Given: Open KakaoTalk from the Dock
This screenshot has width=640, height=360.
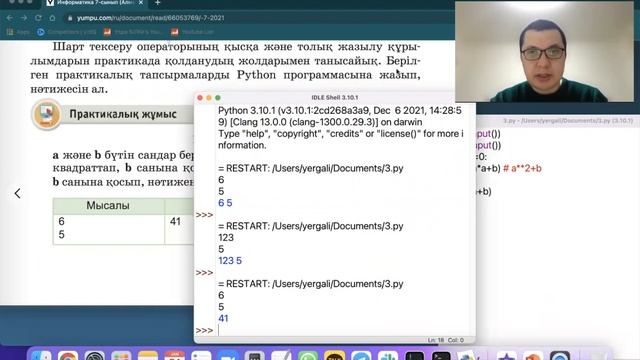Looking at the screenshot, I should 335,356.
